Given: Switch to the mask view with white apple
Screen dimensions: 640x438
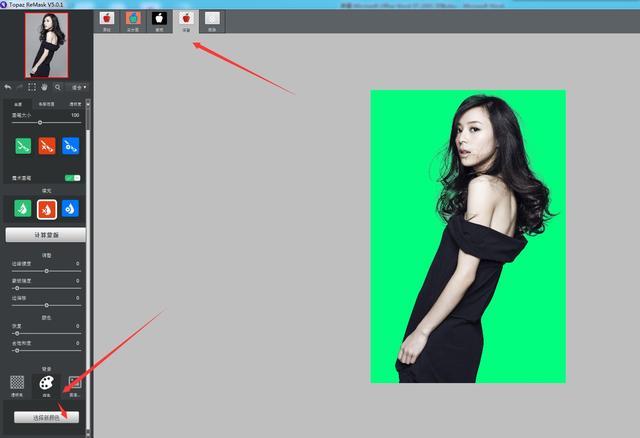Looking at the screenshot, I should 159,21.
